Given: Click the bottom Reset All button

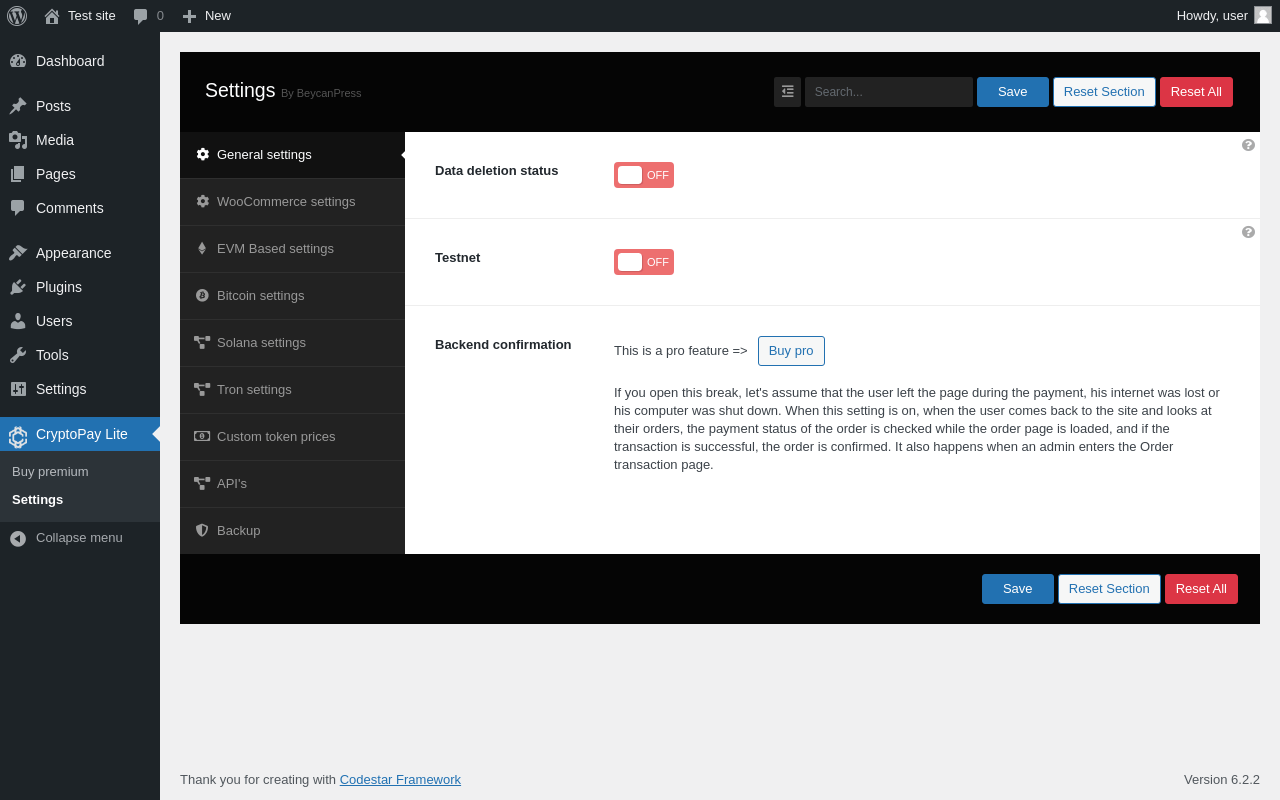Looking at the screenshot, I should coord(1201,589).
